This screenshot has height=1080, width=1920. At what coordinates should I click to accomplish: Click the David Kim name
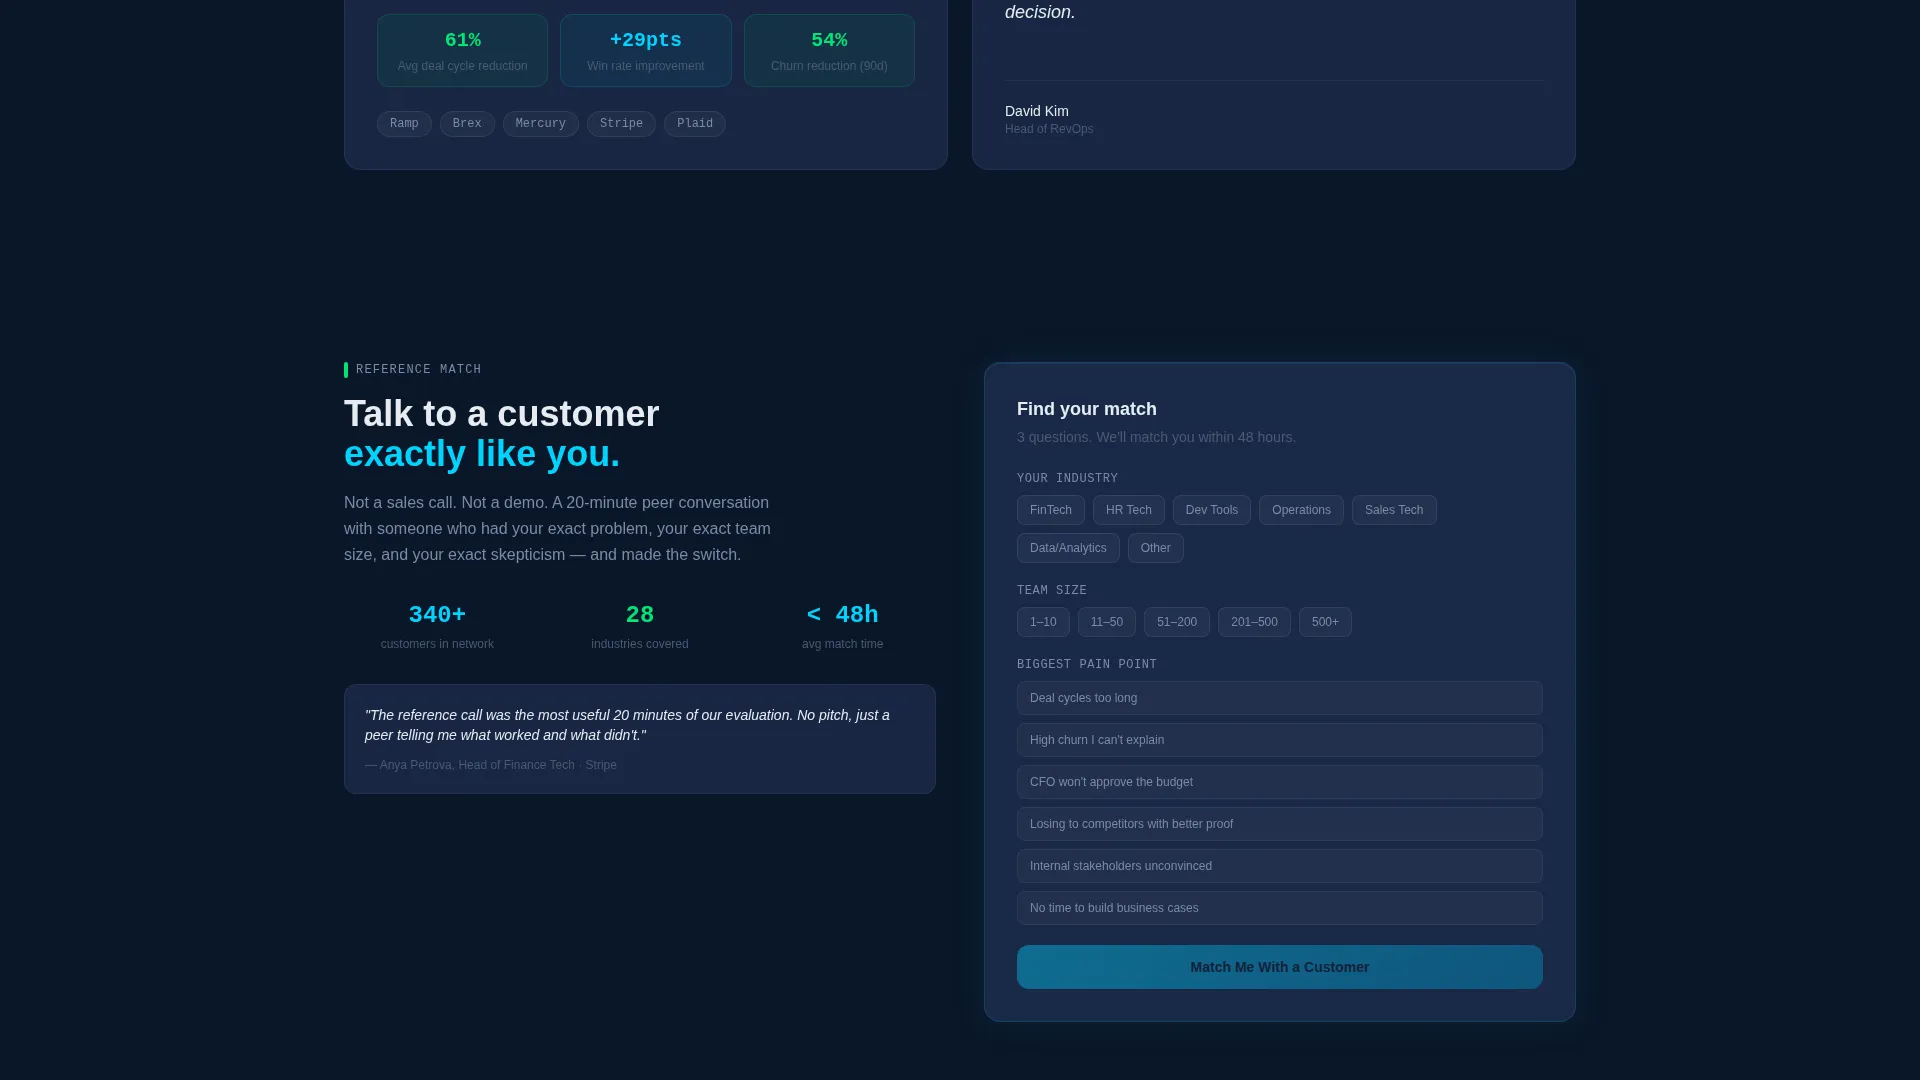(x=1036, y=111)
